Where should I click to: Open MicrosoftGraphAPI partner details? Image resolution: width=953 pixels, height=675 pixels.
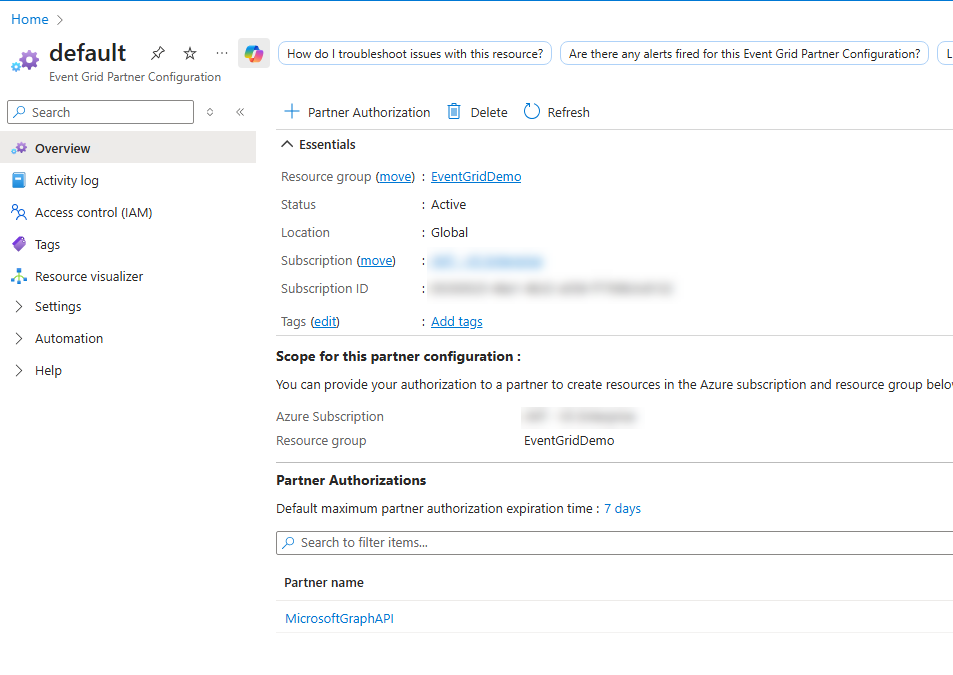click(338, 618)
